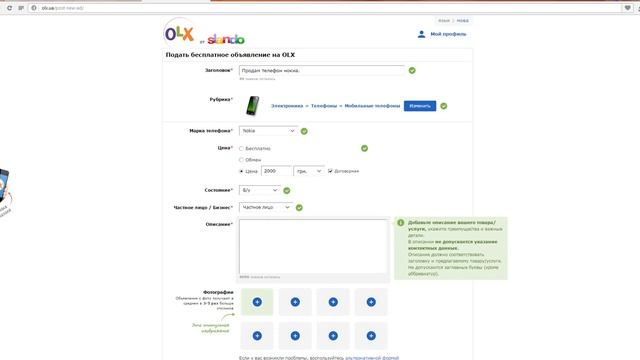
Task: Toggle the Договорная checkbox
Action: (330, 171)
